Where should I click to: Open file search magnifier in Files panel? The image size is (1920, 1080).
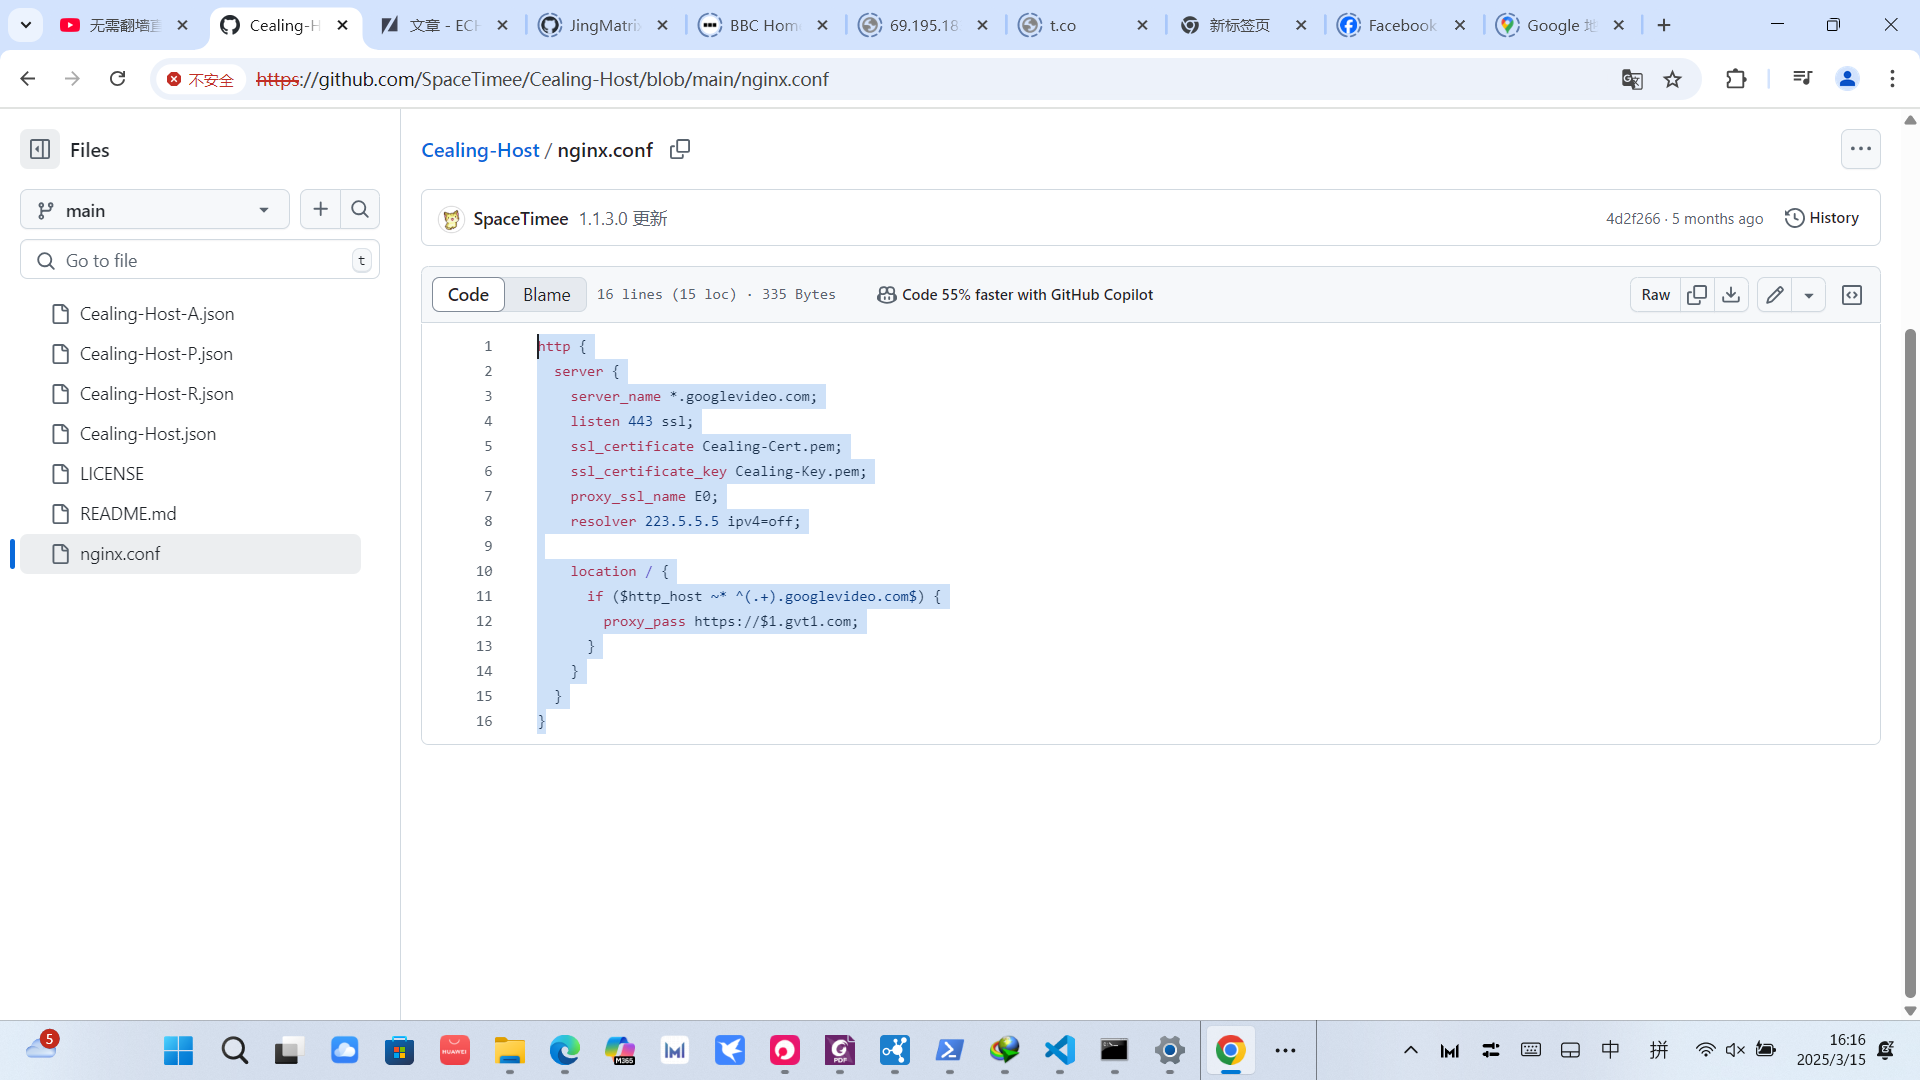[360, 209]
